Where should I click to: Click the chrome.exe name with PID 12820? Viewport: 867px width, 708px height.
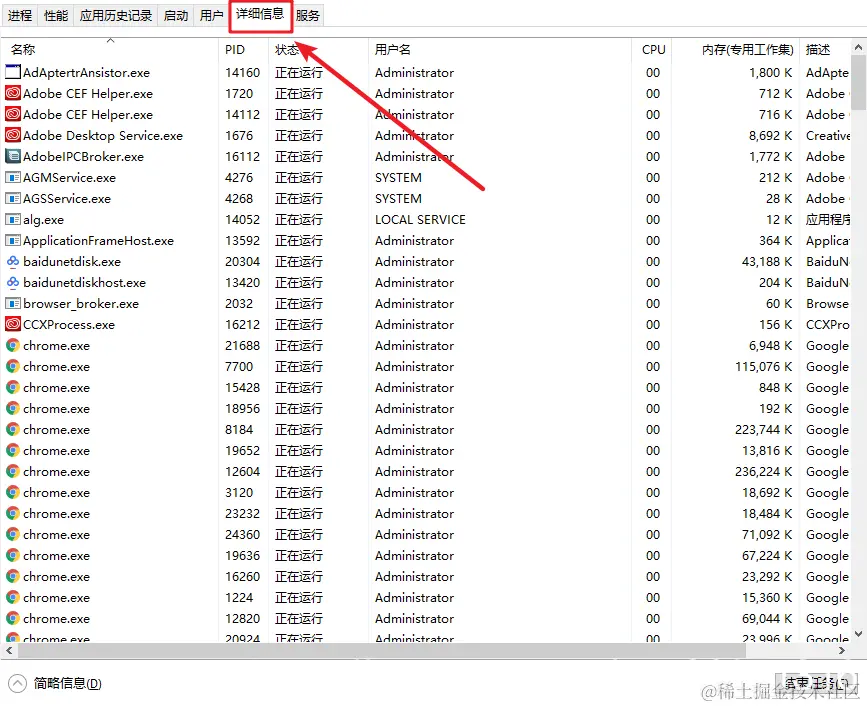56,619
